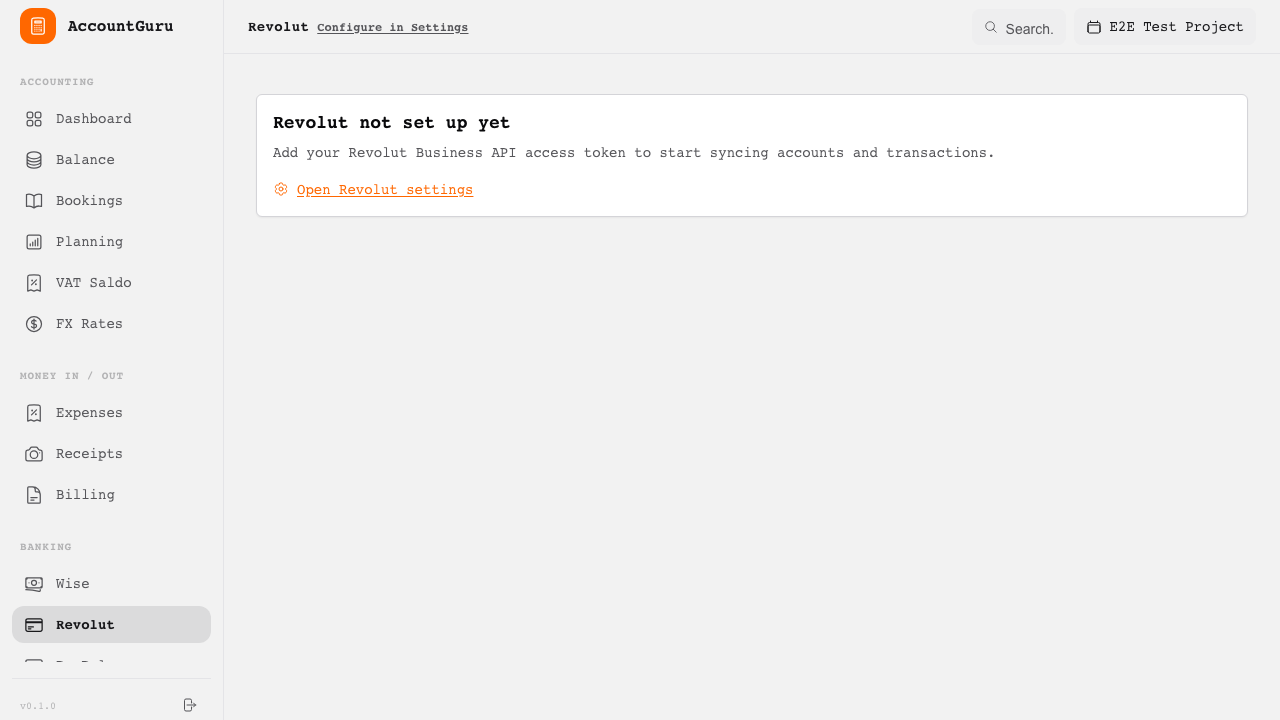Follow the Configure in Settings link
This screenshot has width=1280, height=720.
point(392,28)
